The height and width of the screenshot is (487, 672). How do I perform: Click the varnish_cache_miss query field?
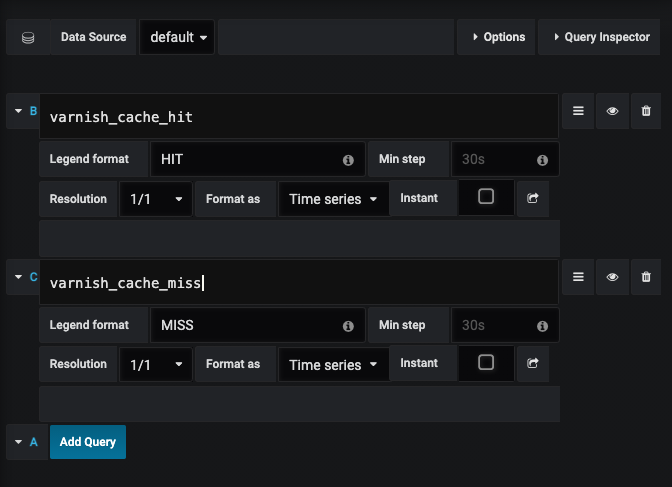click(299, 283)
